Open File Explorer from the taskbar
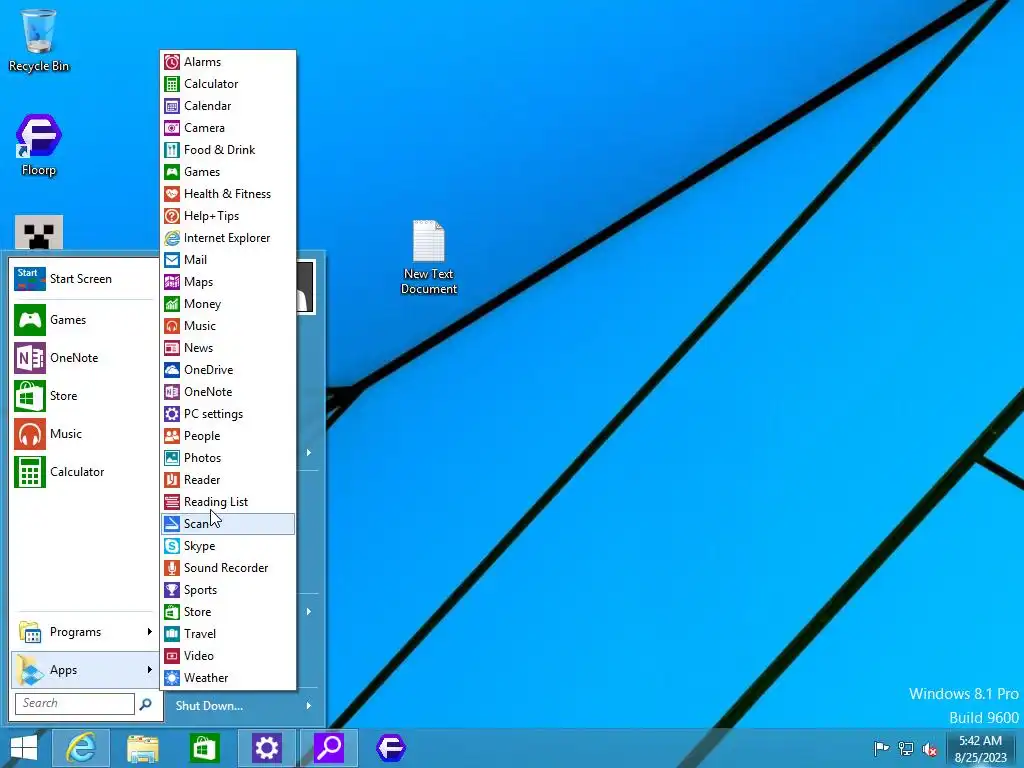1024x768 pixels. (143, 748)
